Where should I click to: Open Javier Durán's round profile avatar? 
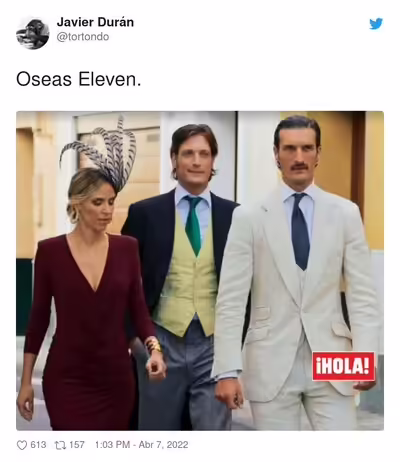click(33, 33)
